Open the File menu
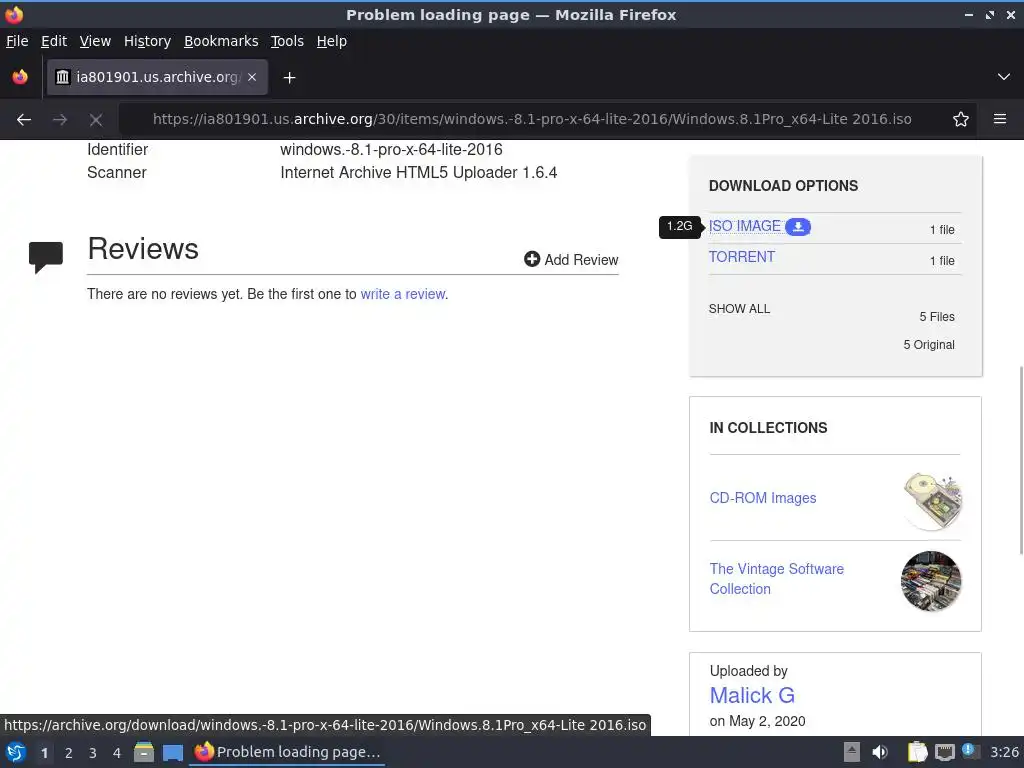The width and height of the screenshot is (1024, 768). coord(17,41)
